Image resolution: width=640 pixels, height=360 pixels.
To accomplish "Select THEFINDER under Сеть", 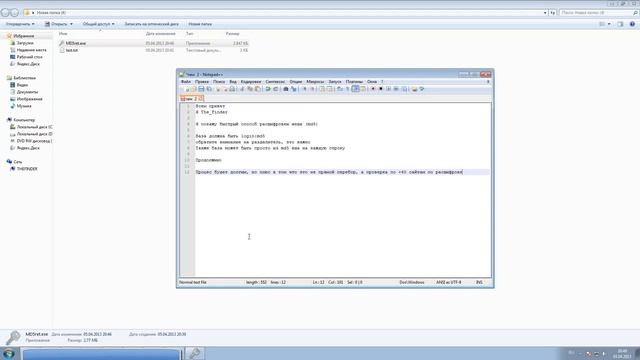I will point(27,169).
